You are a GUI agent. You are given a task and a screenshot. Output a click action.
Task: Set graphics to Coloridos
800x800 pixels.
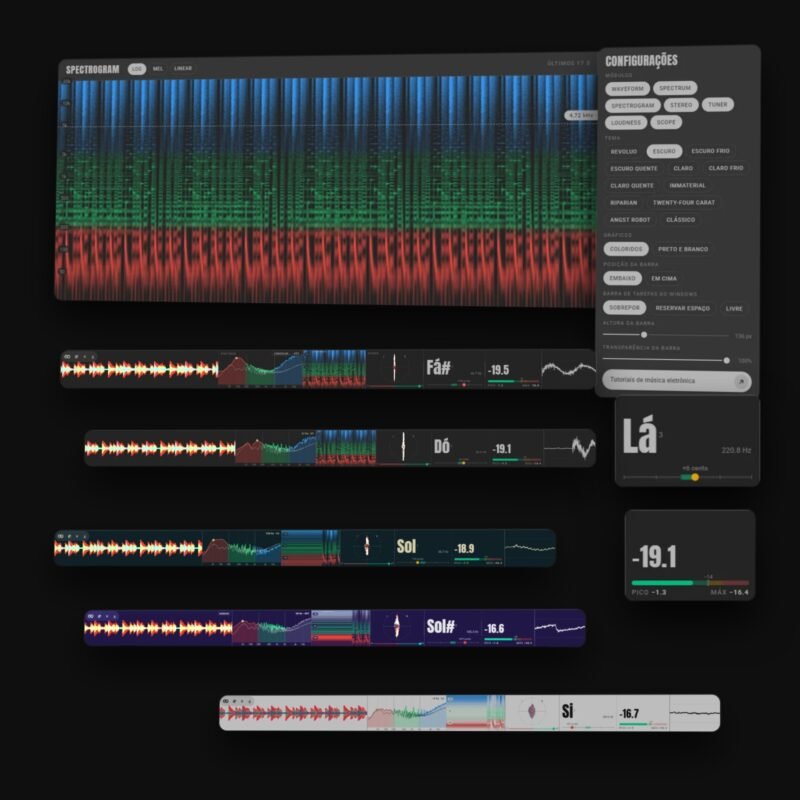click(626, 249)
